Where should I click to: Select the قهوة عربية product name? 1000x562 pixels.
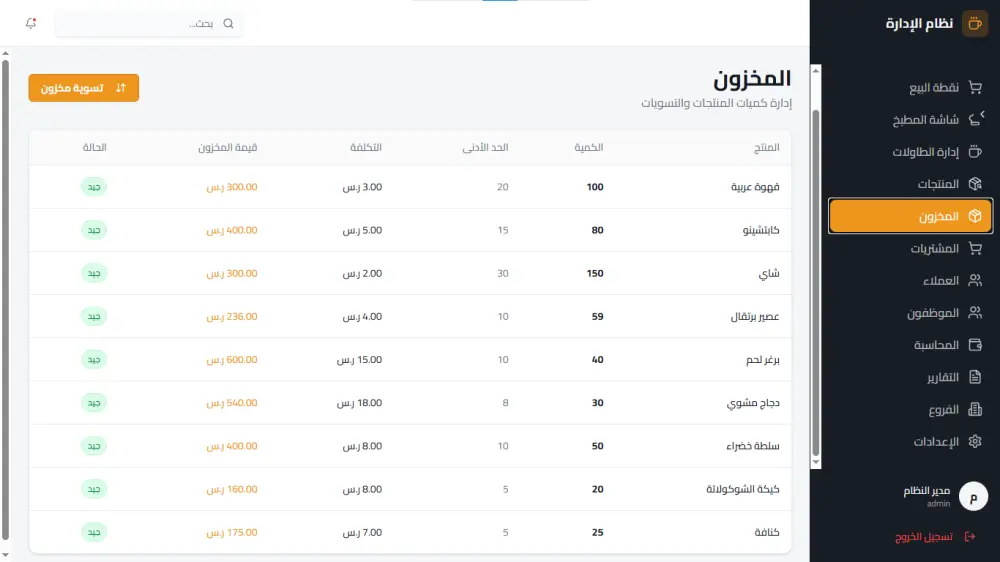point(755,187)
